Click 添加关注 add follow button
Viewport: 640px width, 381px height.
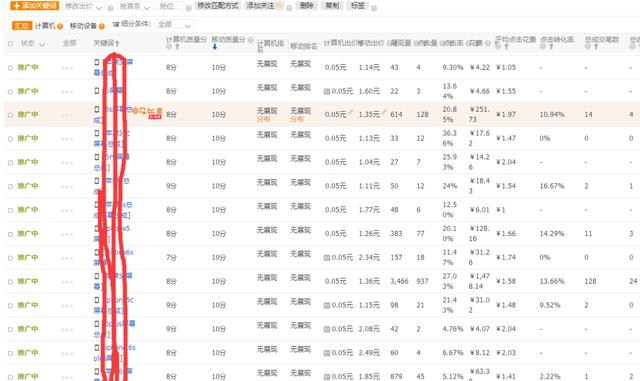(264, 6)
